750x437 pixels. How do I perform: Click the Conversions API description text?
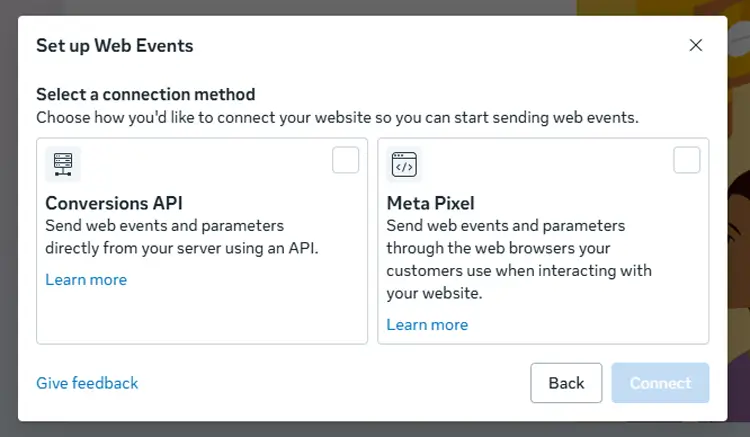coord(182,237)
